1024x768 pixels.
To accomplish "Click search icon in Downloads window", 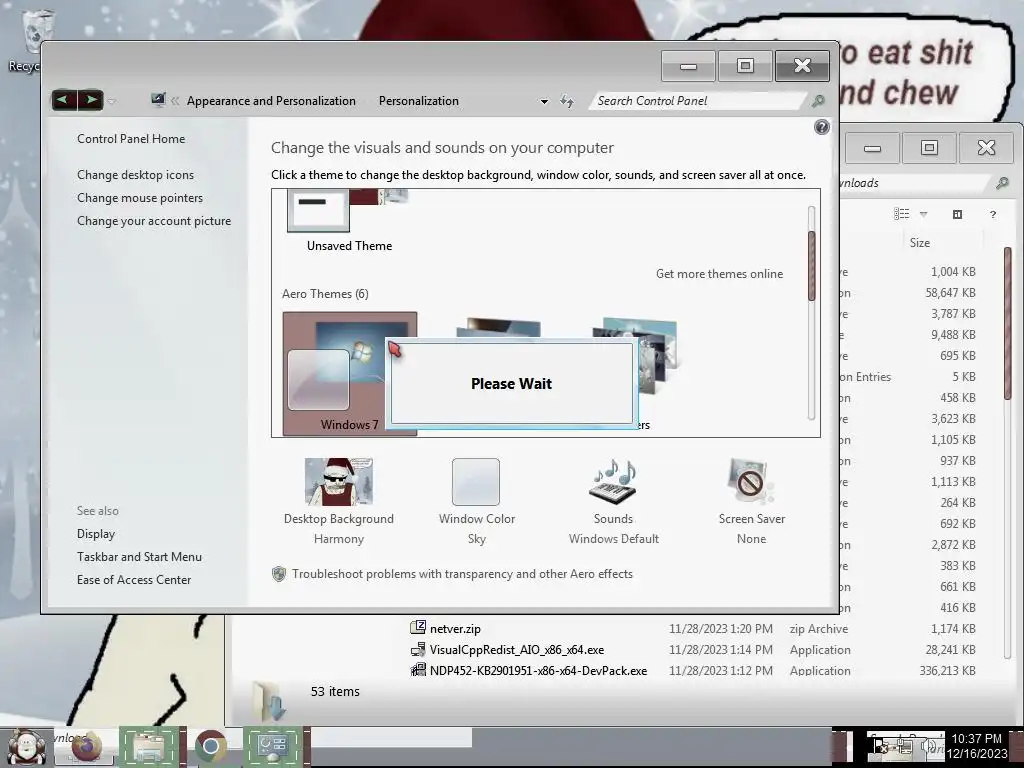I will [x=1002, y=183].
